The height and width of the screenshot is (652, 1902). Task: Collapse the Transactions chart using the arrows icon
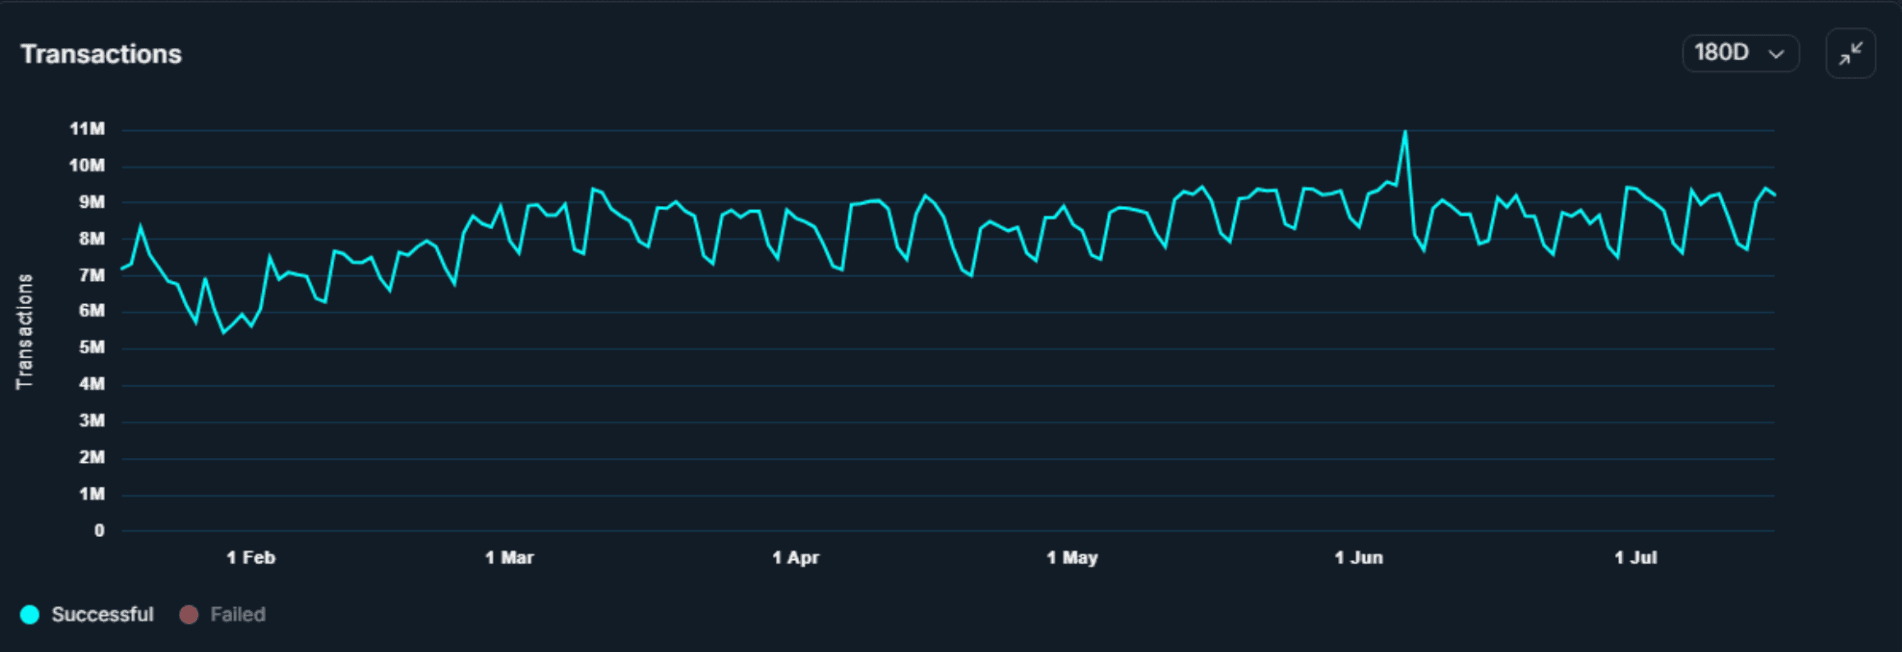1850,53
